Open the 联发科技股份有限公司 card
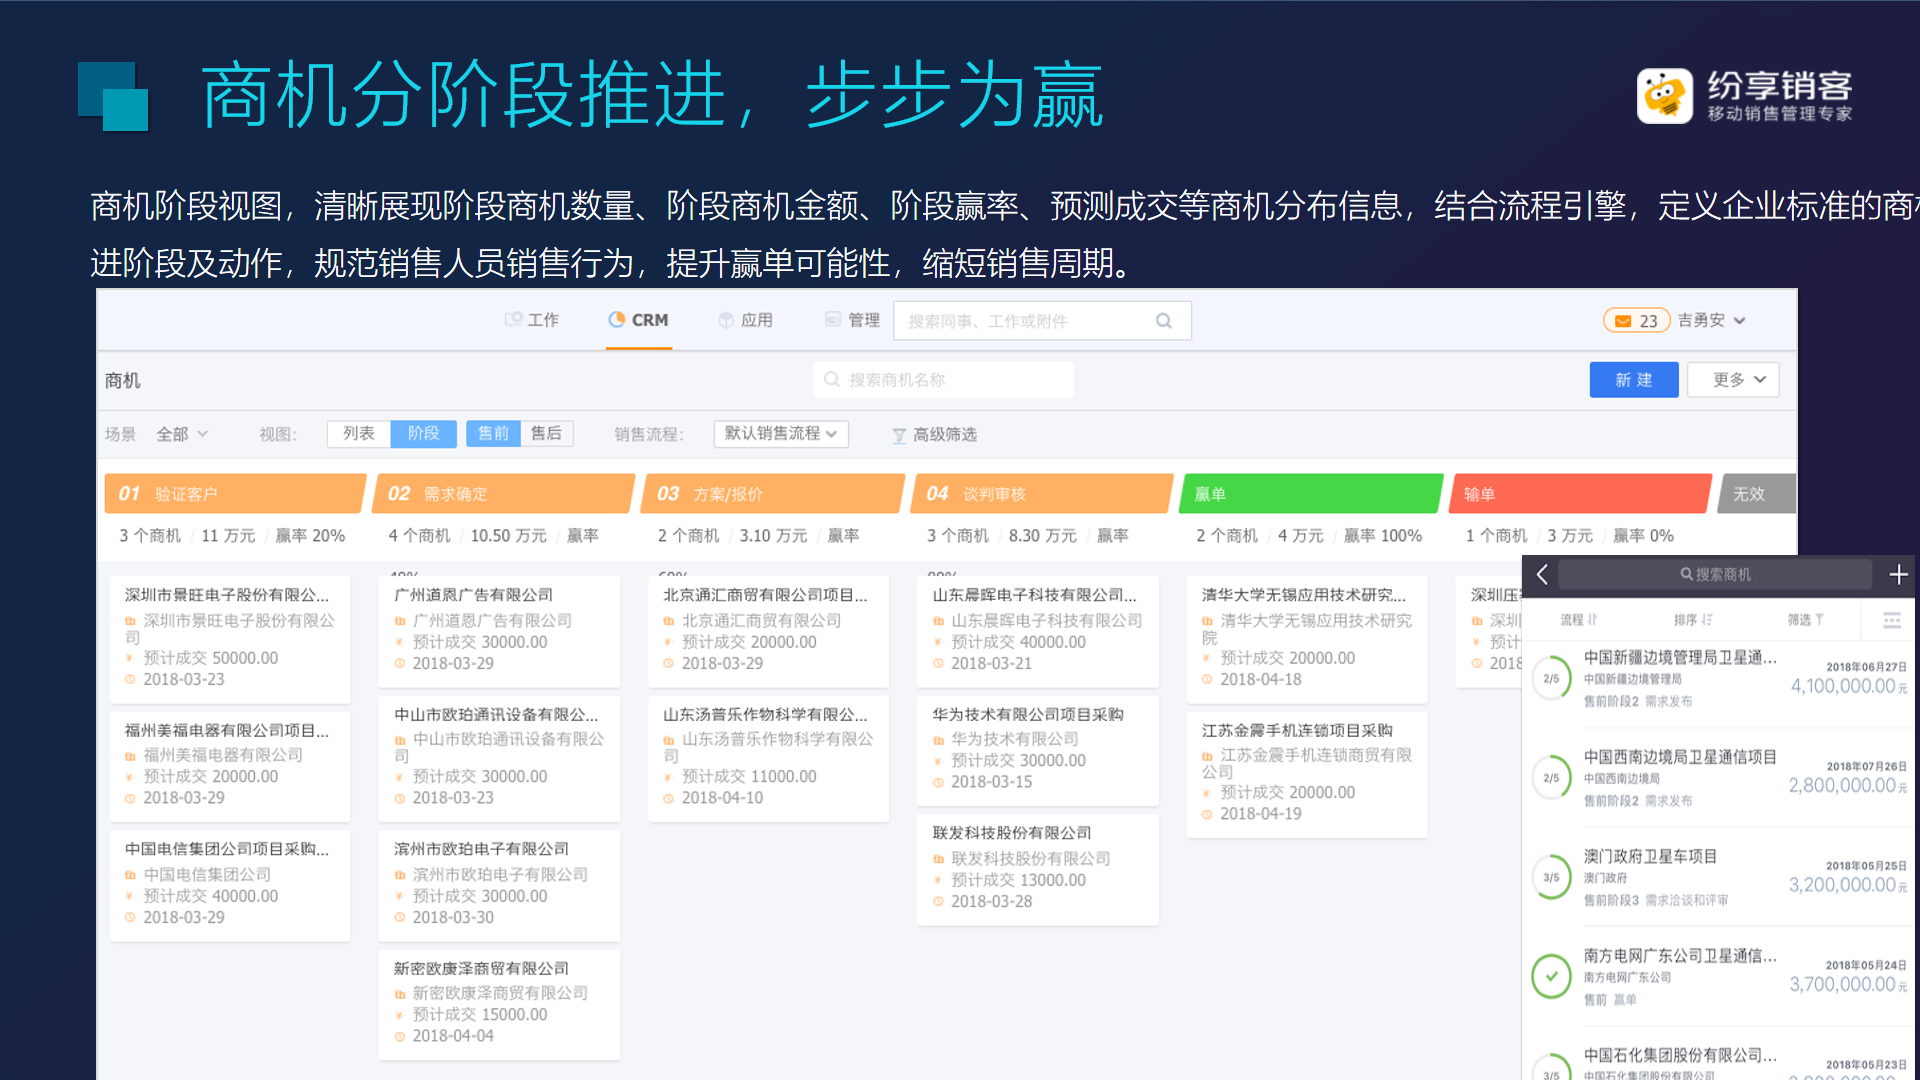 (1037, 868)
